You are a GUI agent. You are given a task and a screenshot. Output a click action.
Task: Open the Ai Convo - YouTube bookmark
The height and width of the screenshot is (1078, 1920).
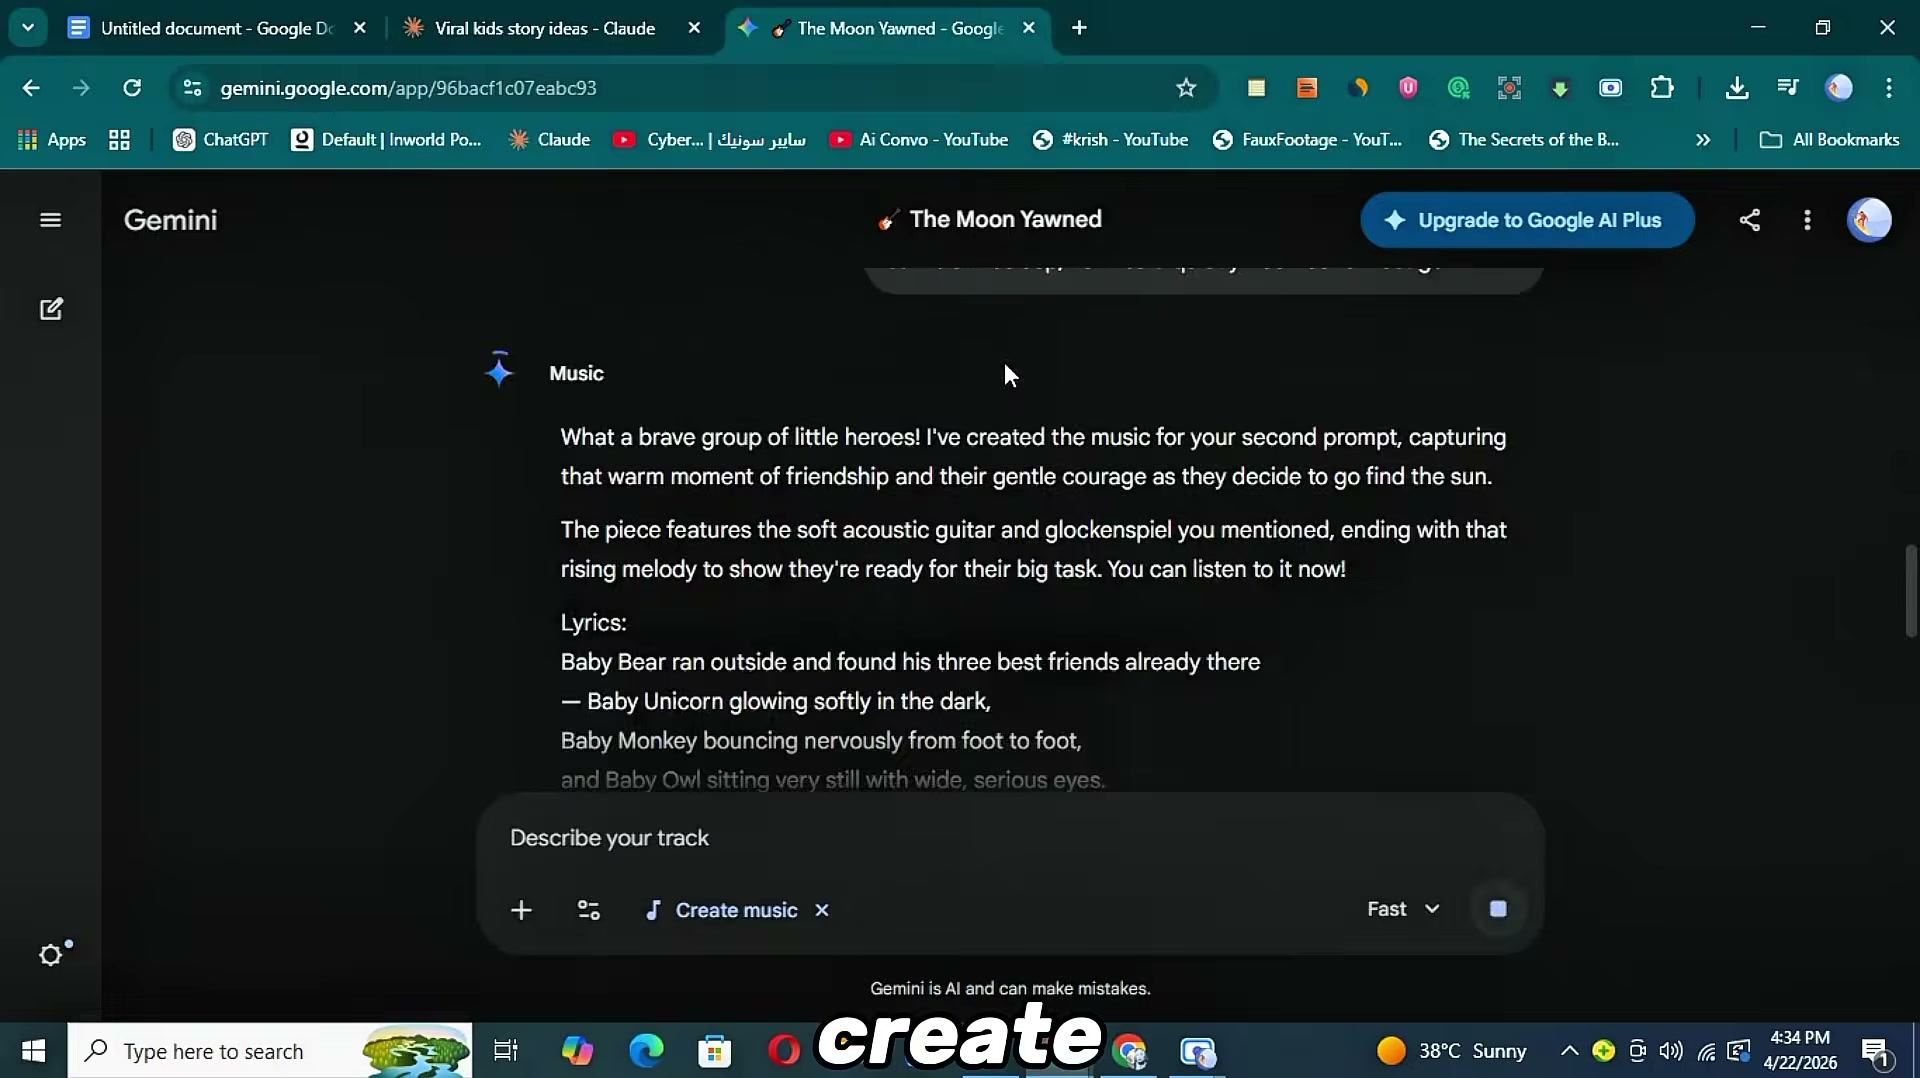tap(919, 140)
